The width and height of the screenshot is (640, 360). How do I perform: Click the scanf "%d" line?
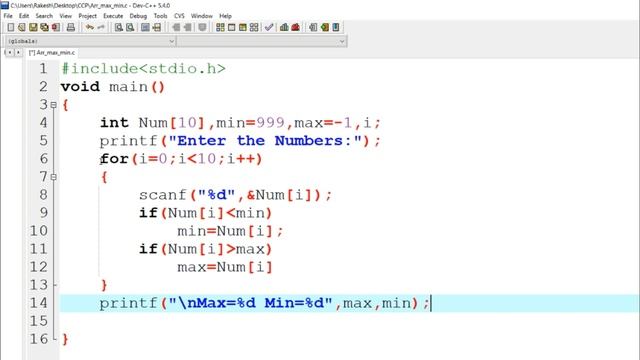[236, 195]
